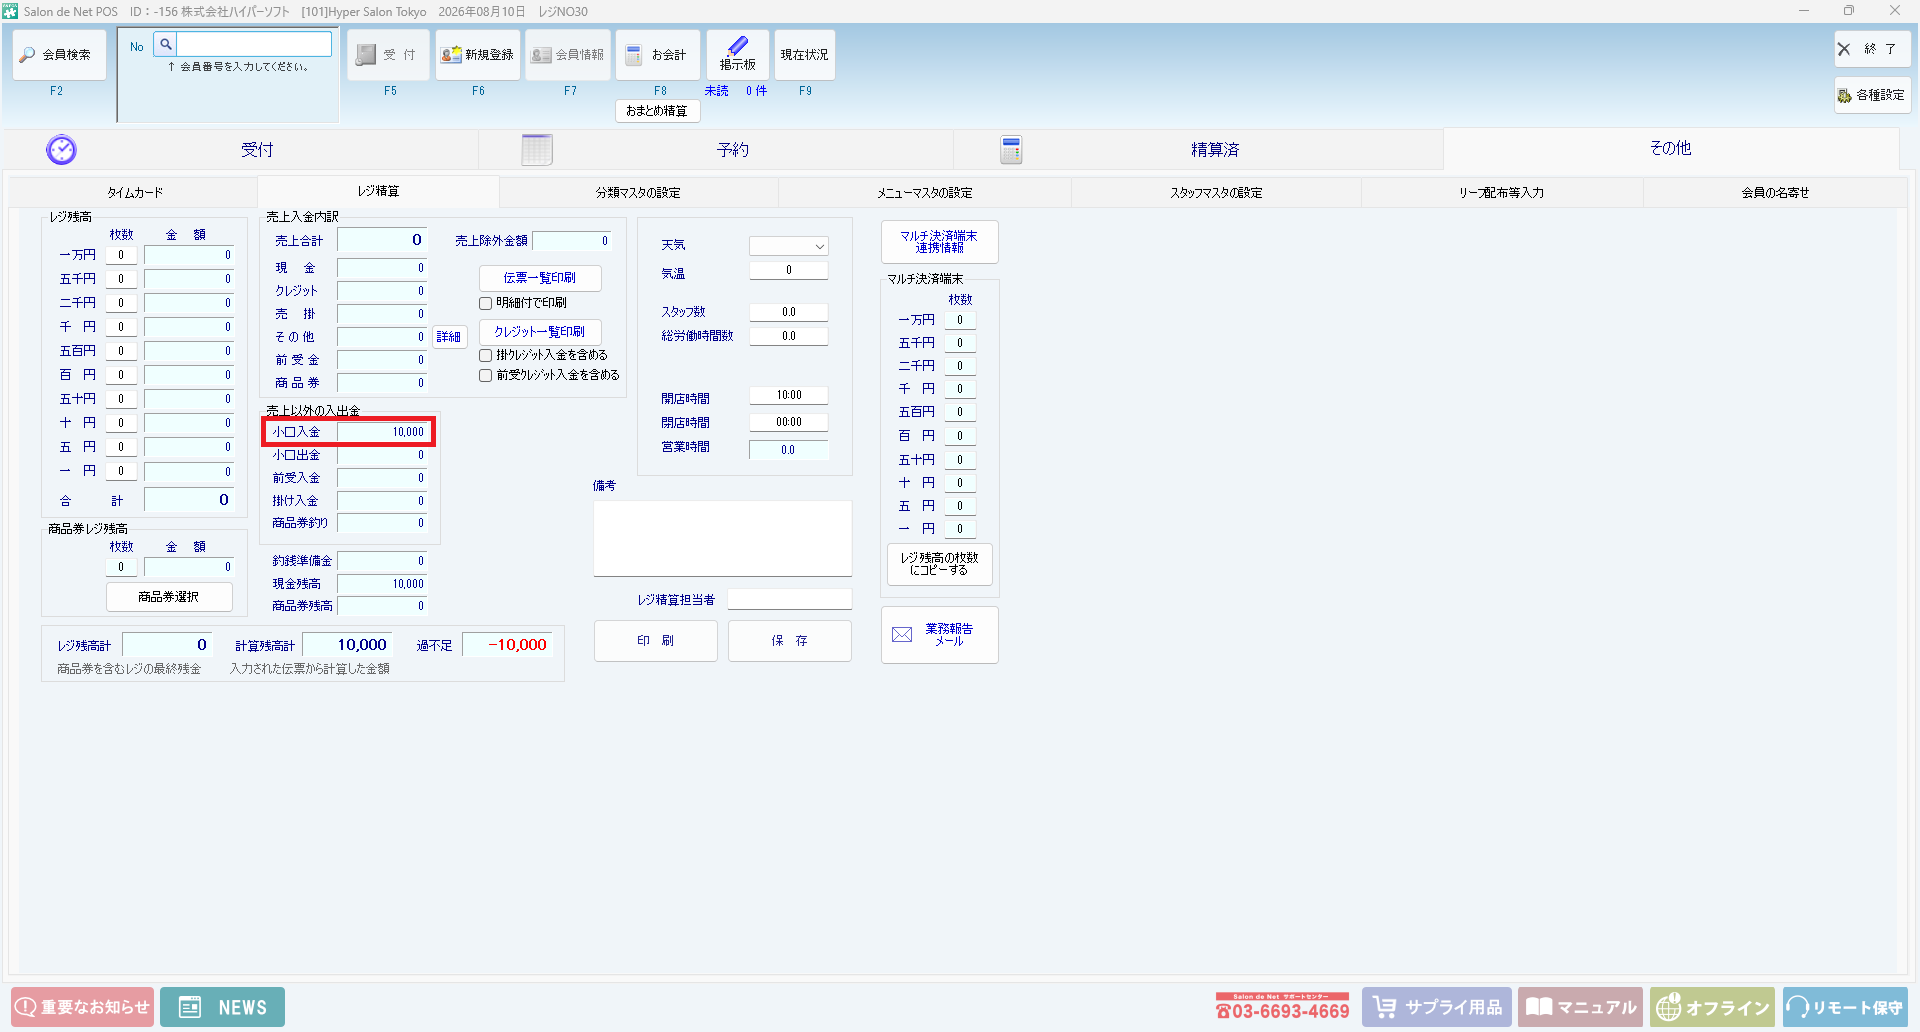Image resolution: width=1920 pixels, height=1032 pixels.
Task: Click マルチ決済端末 一万円 count field
Action: (960, 320)
